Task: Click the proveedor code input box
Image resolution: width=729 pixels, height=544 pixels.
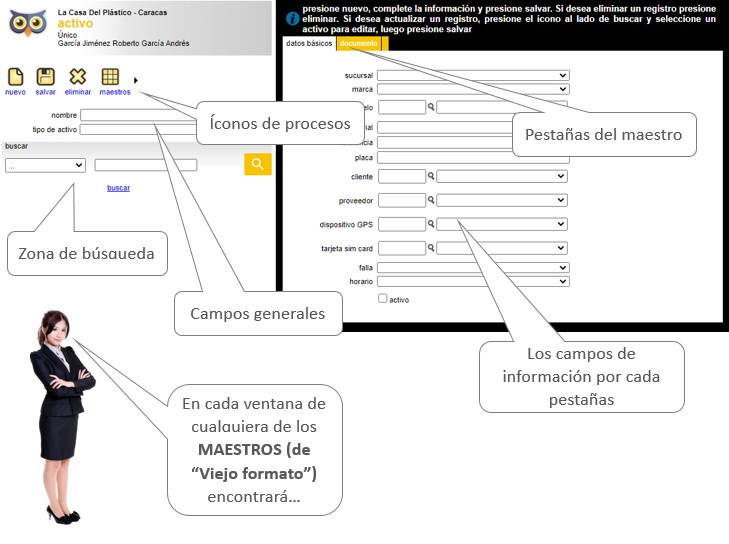Action: tap(402, 200)
